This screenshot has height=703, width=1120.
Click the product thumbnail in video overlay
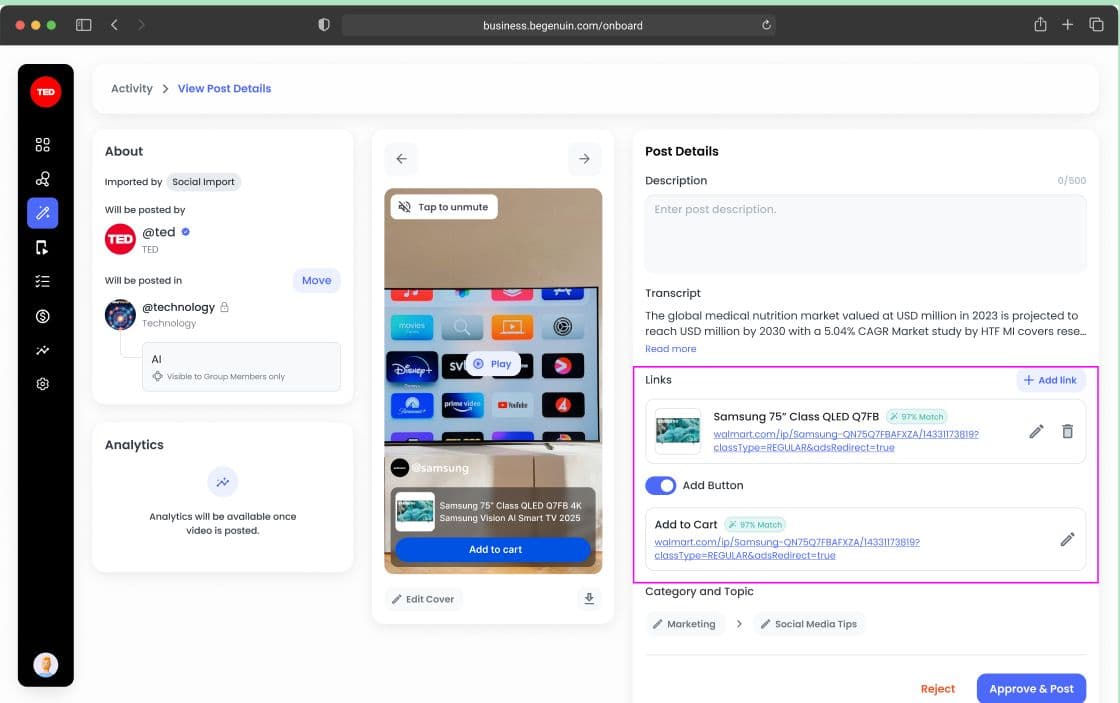415,512
